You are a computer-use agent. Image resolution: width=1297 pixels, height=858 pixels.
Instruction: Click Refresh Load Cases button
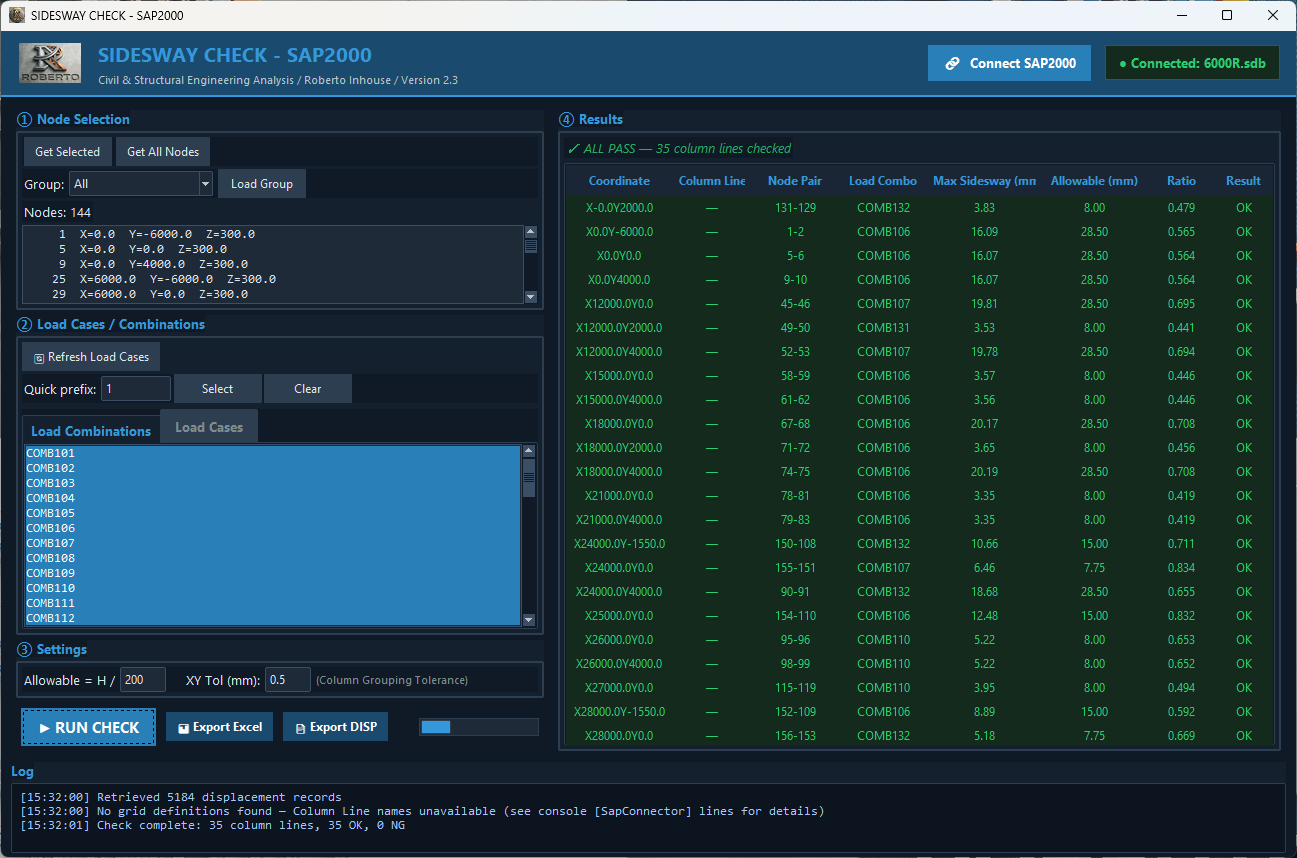pyautogui.click(x=91, y=357)
